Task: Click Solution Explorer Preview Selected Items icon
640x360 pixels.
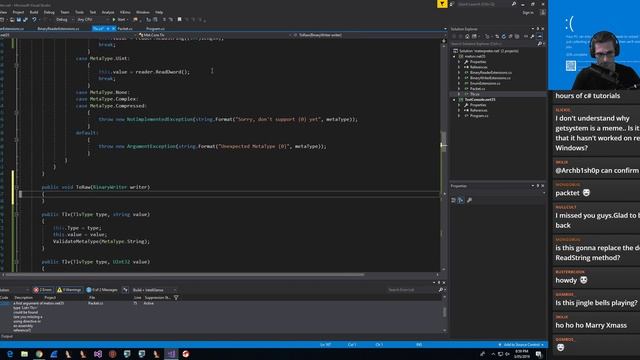Action: coord(540,36)
